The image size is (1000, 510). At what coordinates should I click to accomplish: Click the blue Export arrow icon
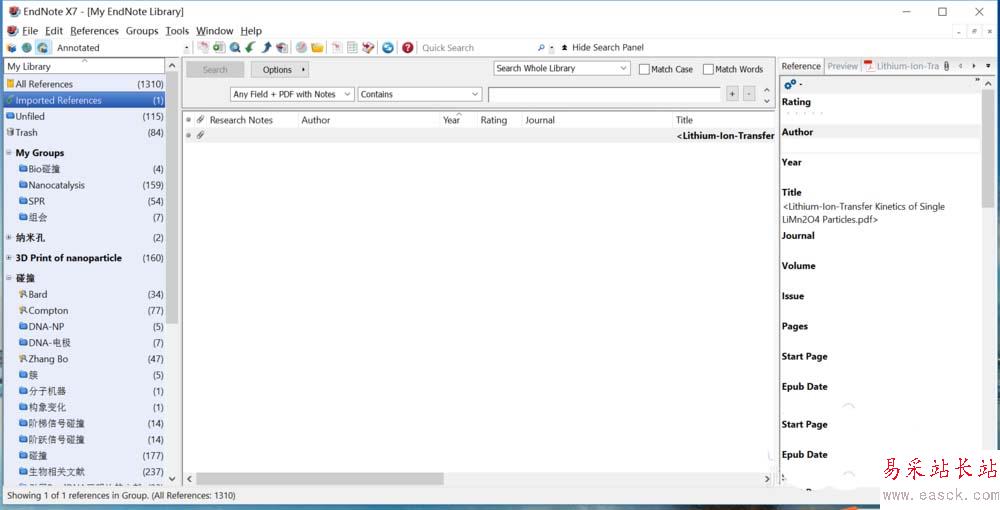tap(267, 47)
